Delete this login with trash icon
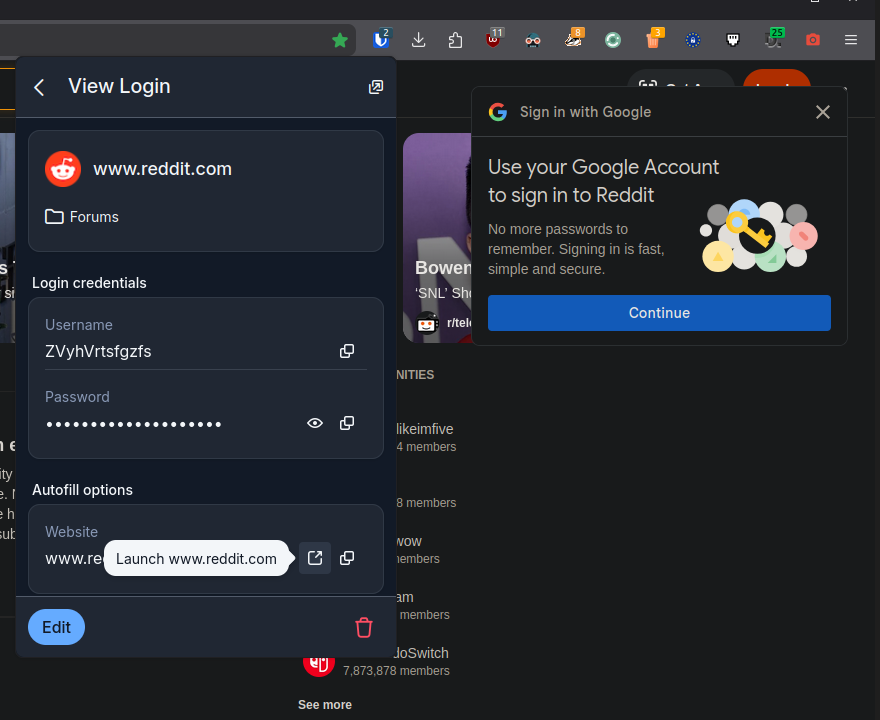Screen dimensions: 880x720 pos(364,627)
